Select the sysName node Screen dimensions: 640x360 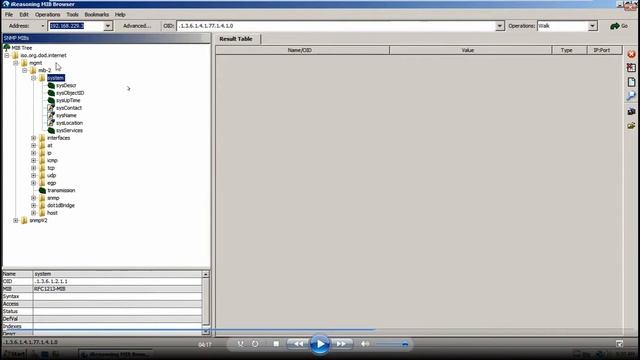66,116
